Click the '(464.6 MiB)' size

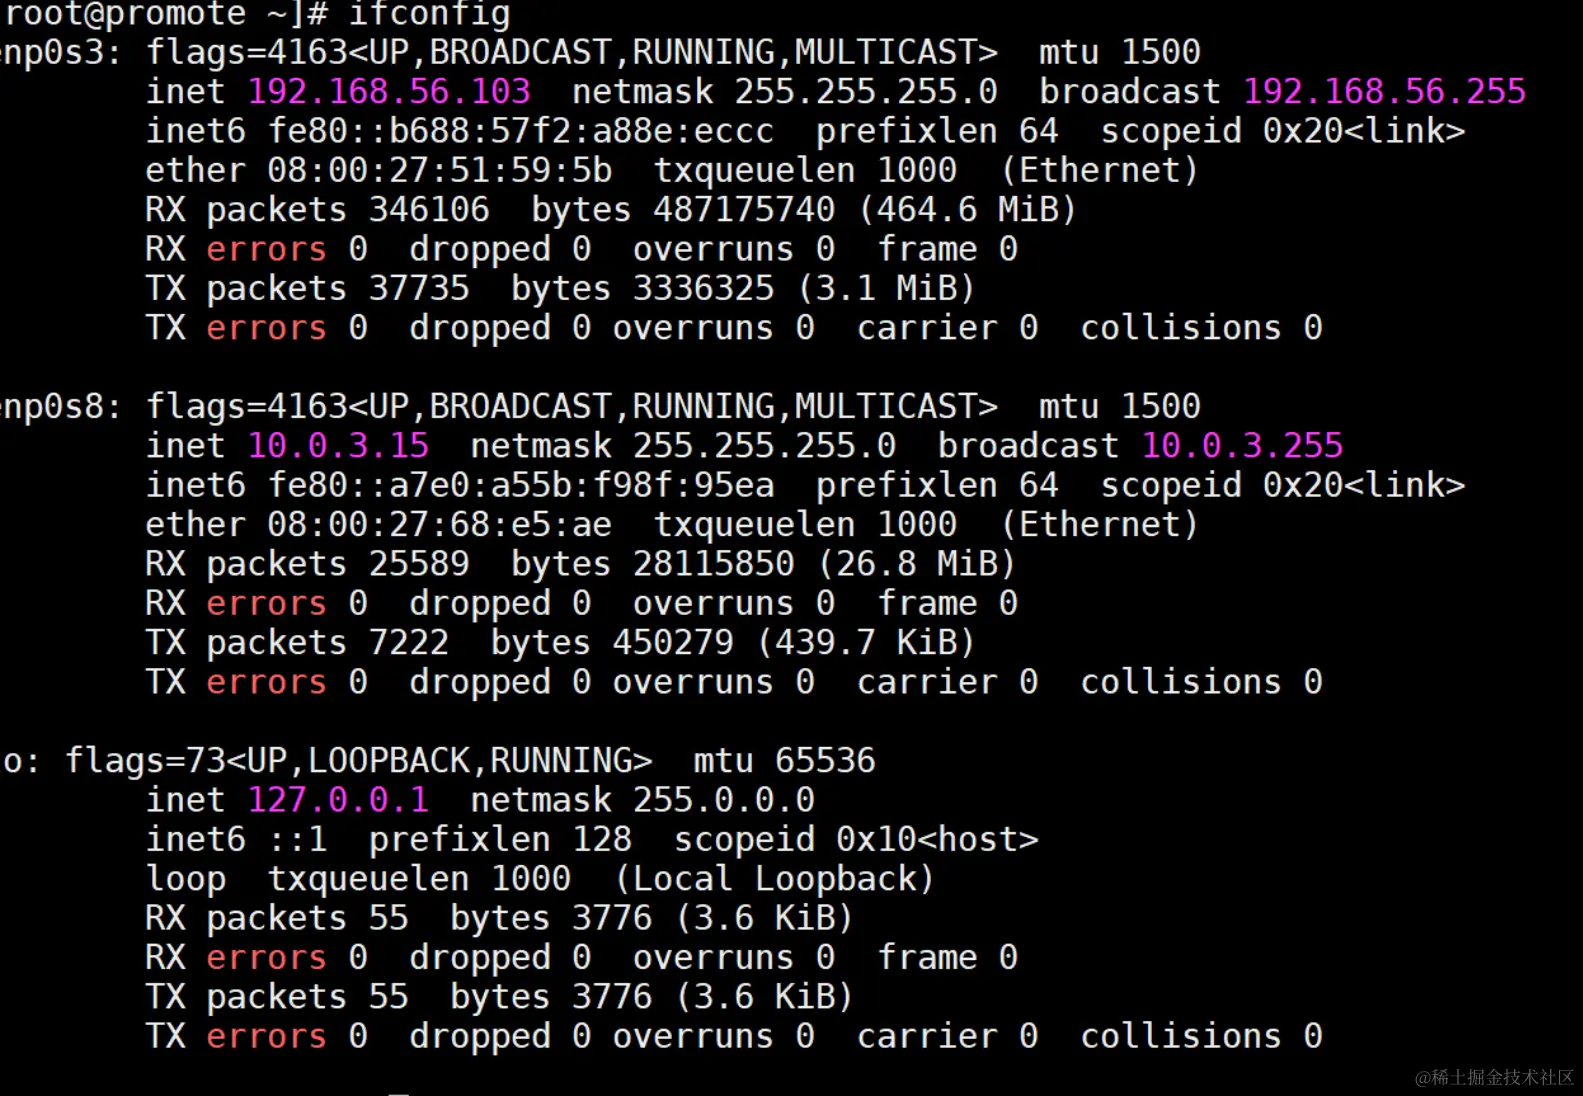[967, 209]
